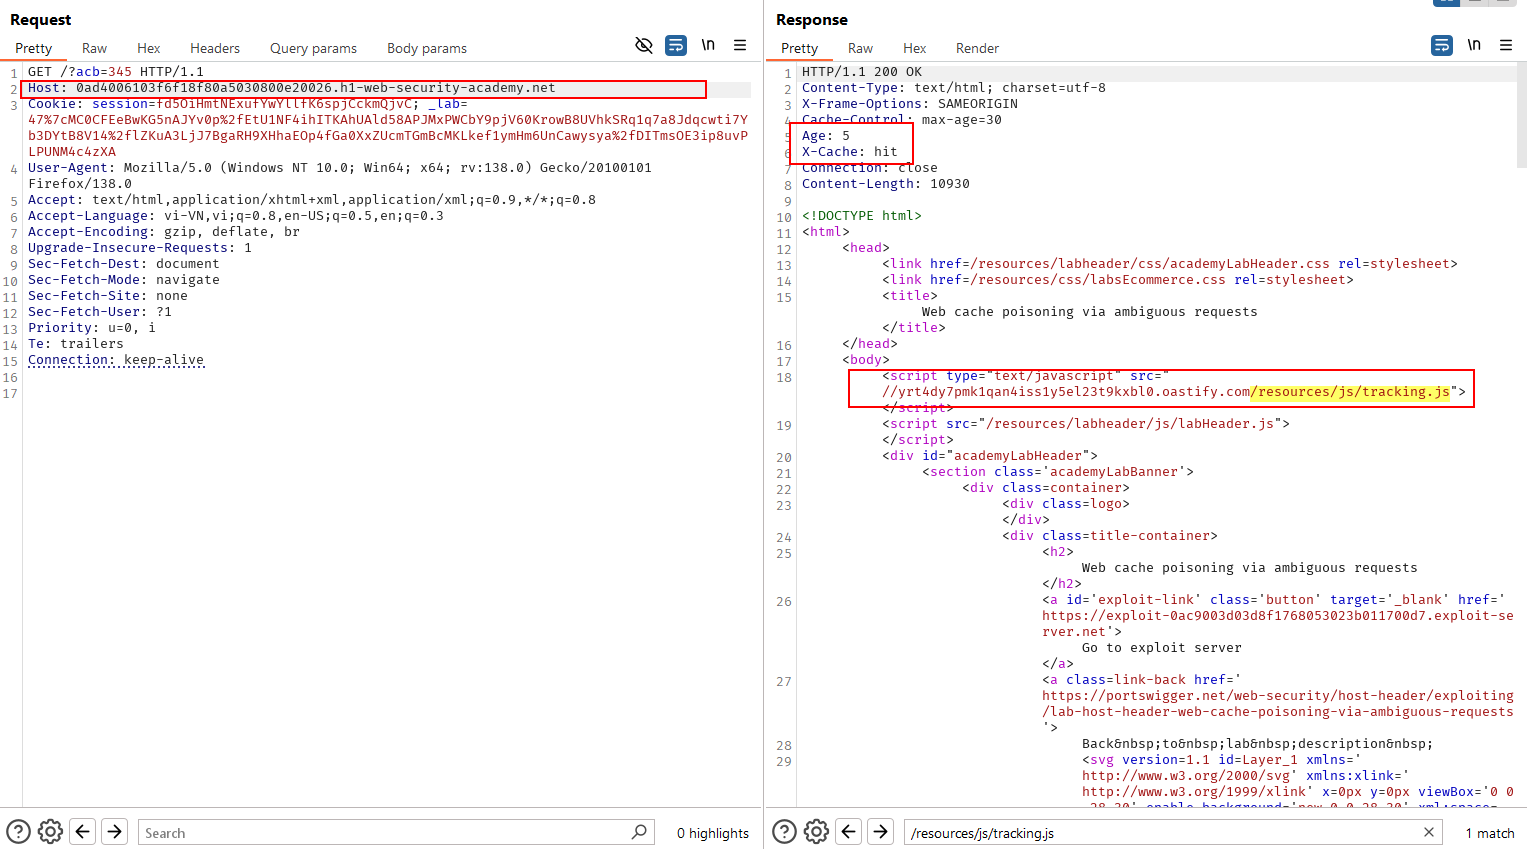Open Headers tab in Request panel
The width and height of the screenshot is (1527, 849).
click(215, 48)
